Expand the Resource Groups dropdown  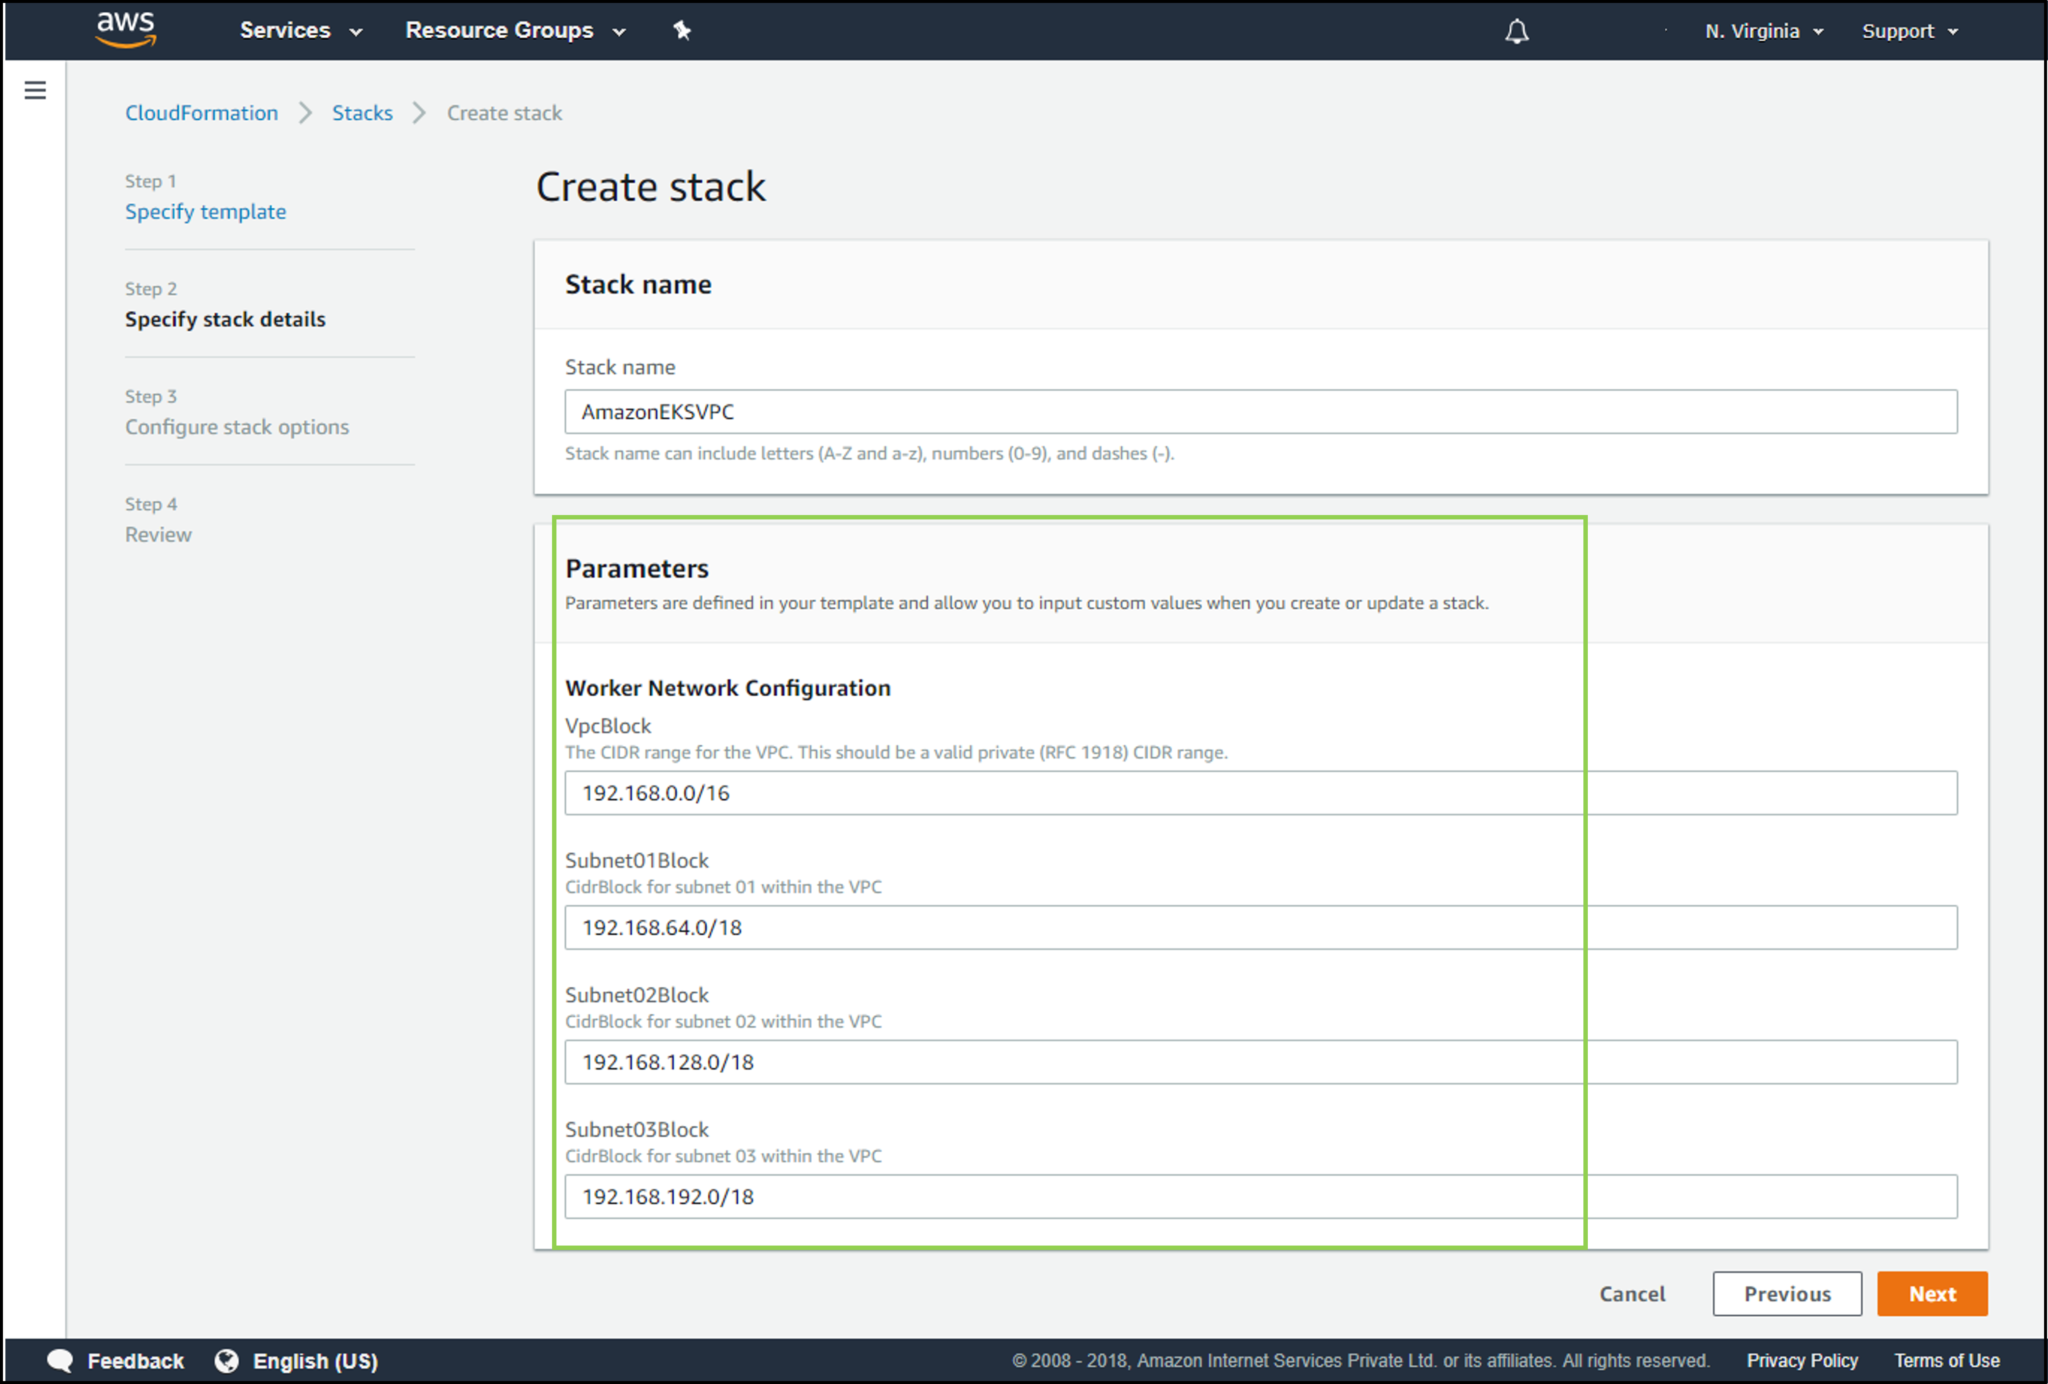click(515, 31)
